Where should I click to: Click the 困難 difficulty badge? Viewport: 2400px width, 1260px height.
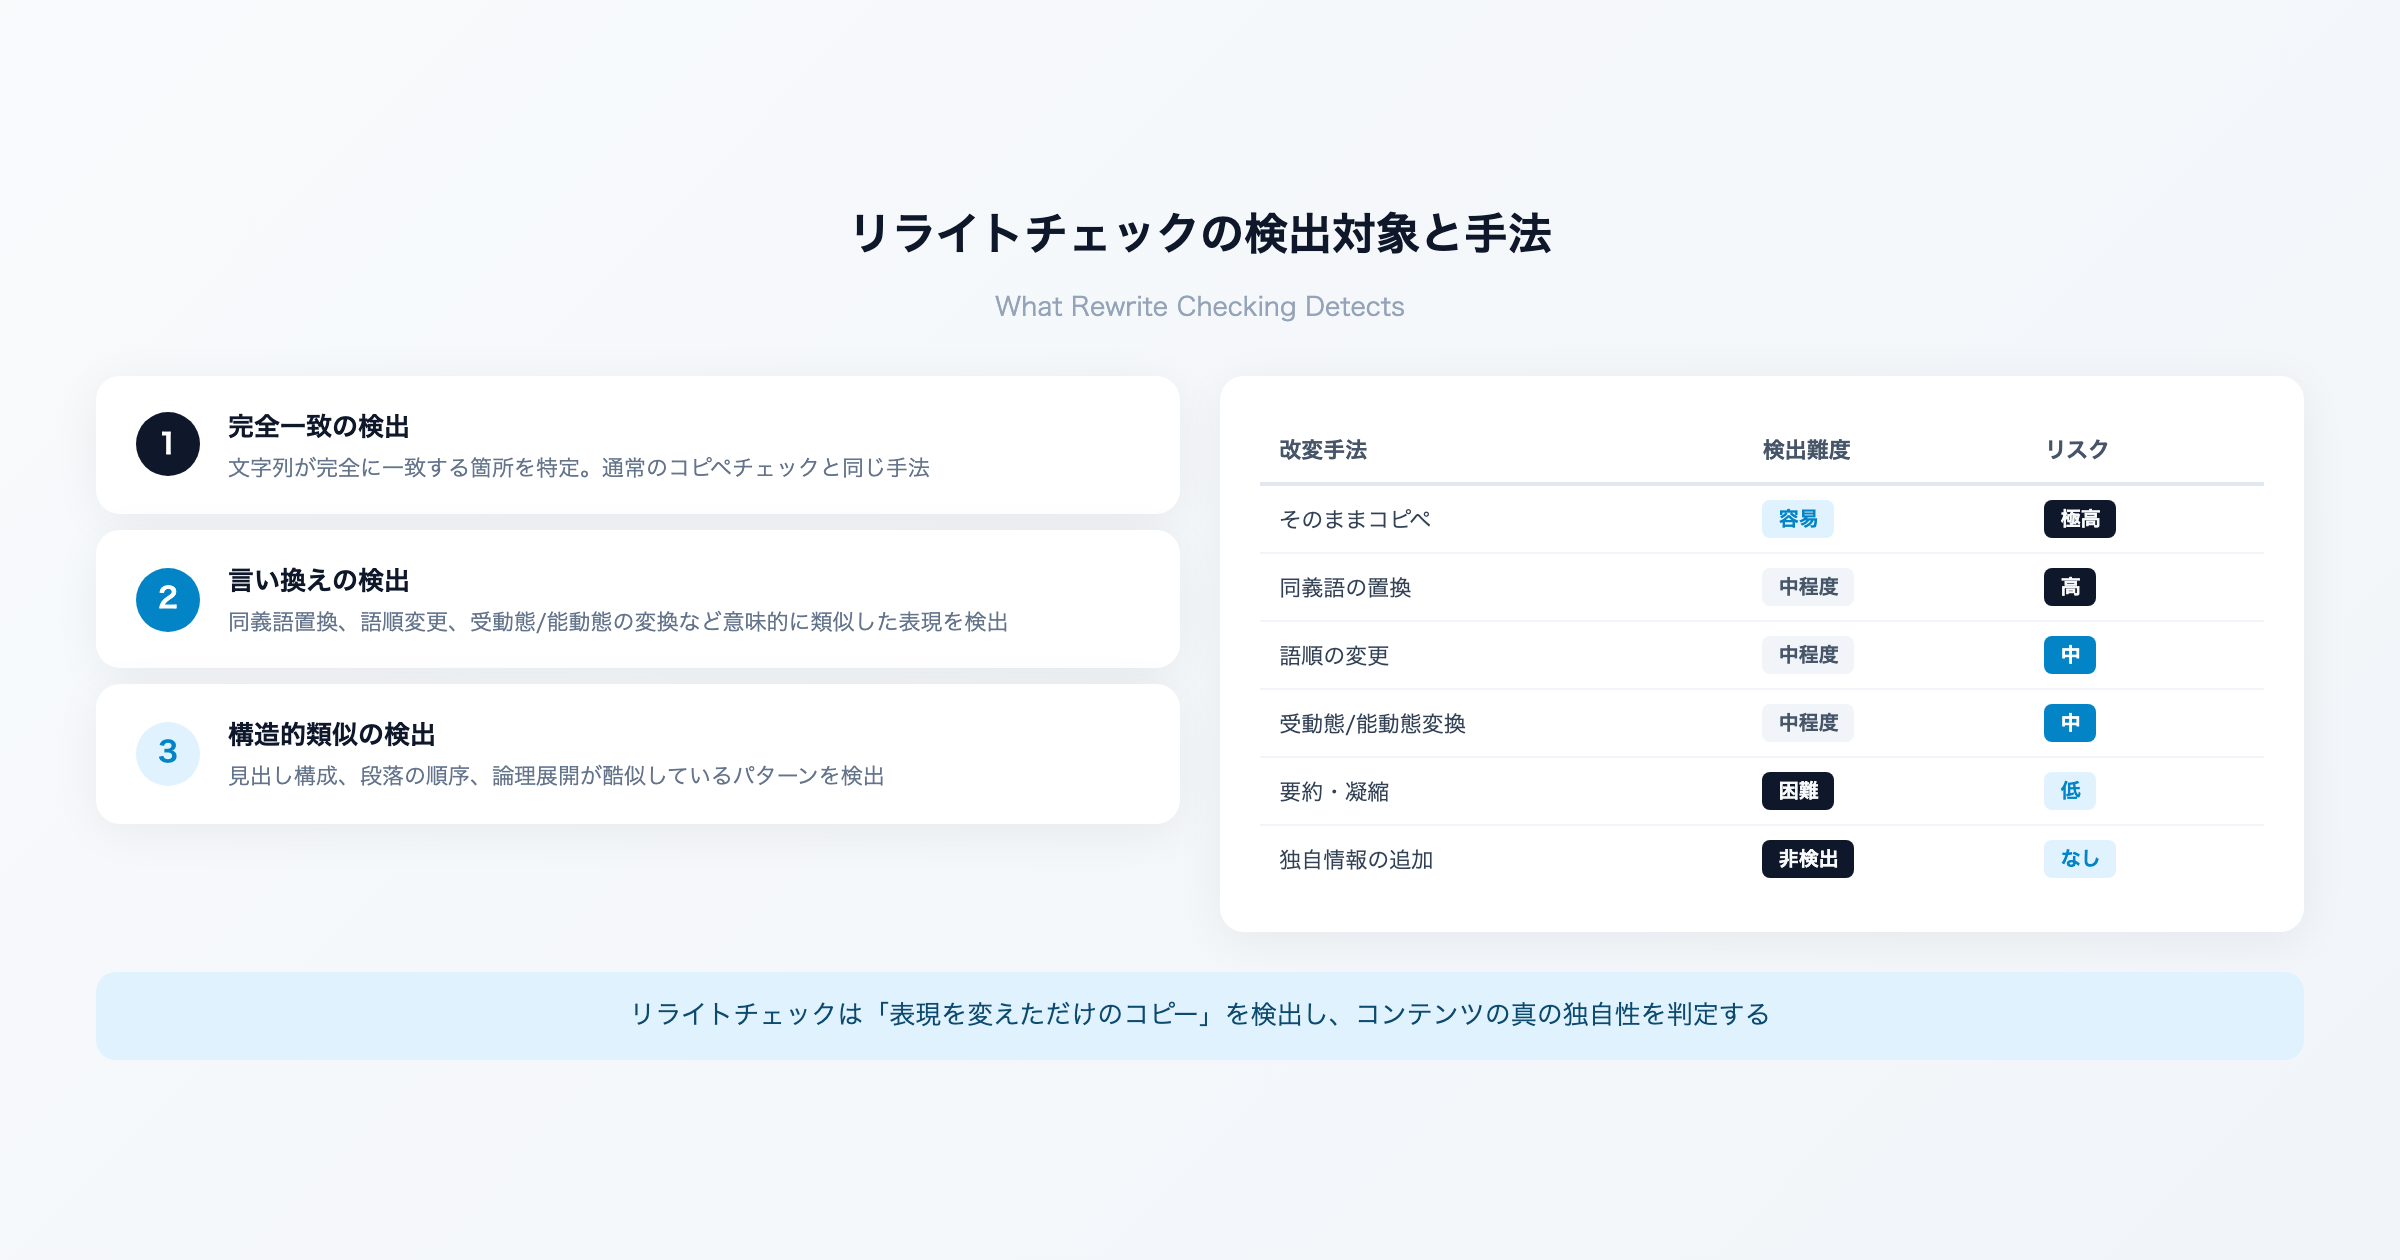point(1798,791)
